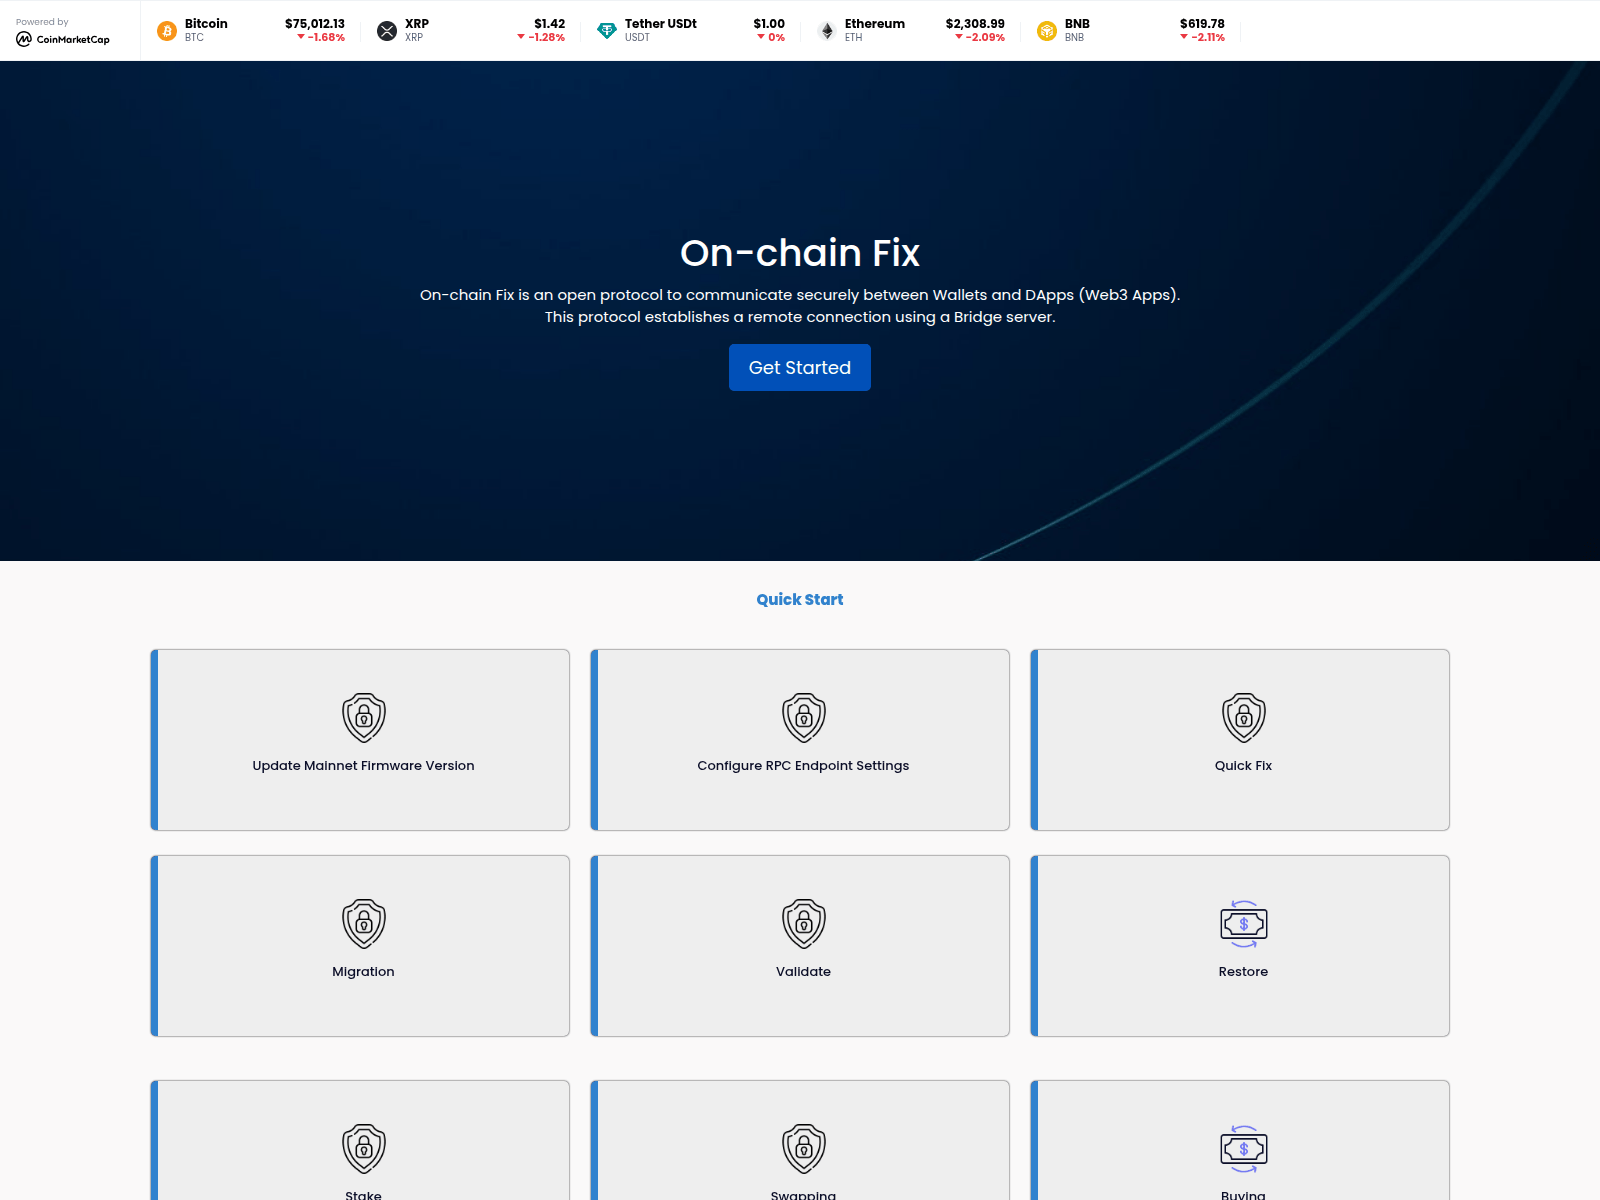
Task: Click the Ethereum coin icon
Action: [x=827, y=31]
